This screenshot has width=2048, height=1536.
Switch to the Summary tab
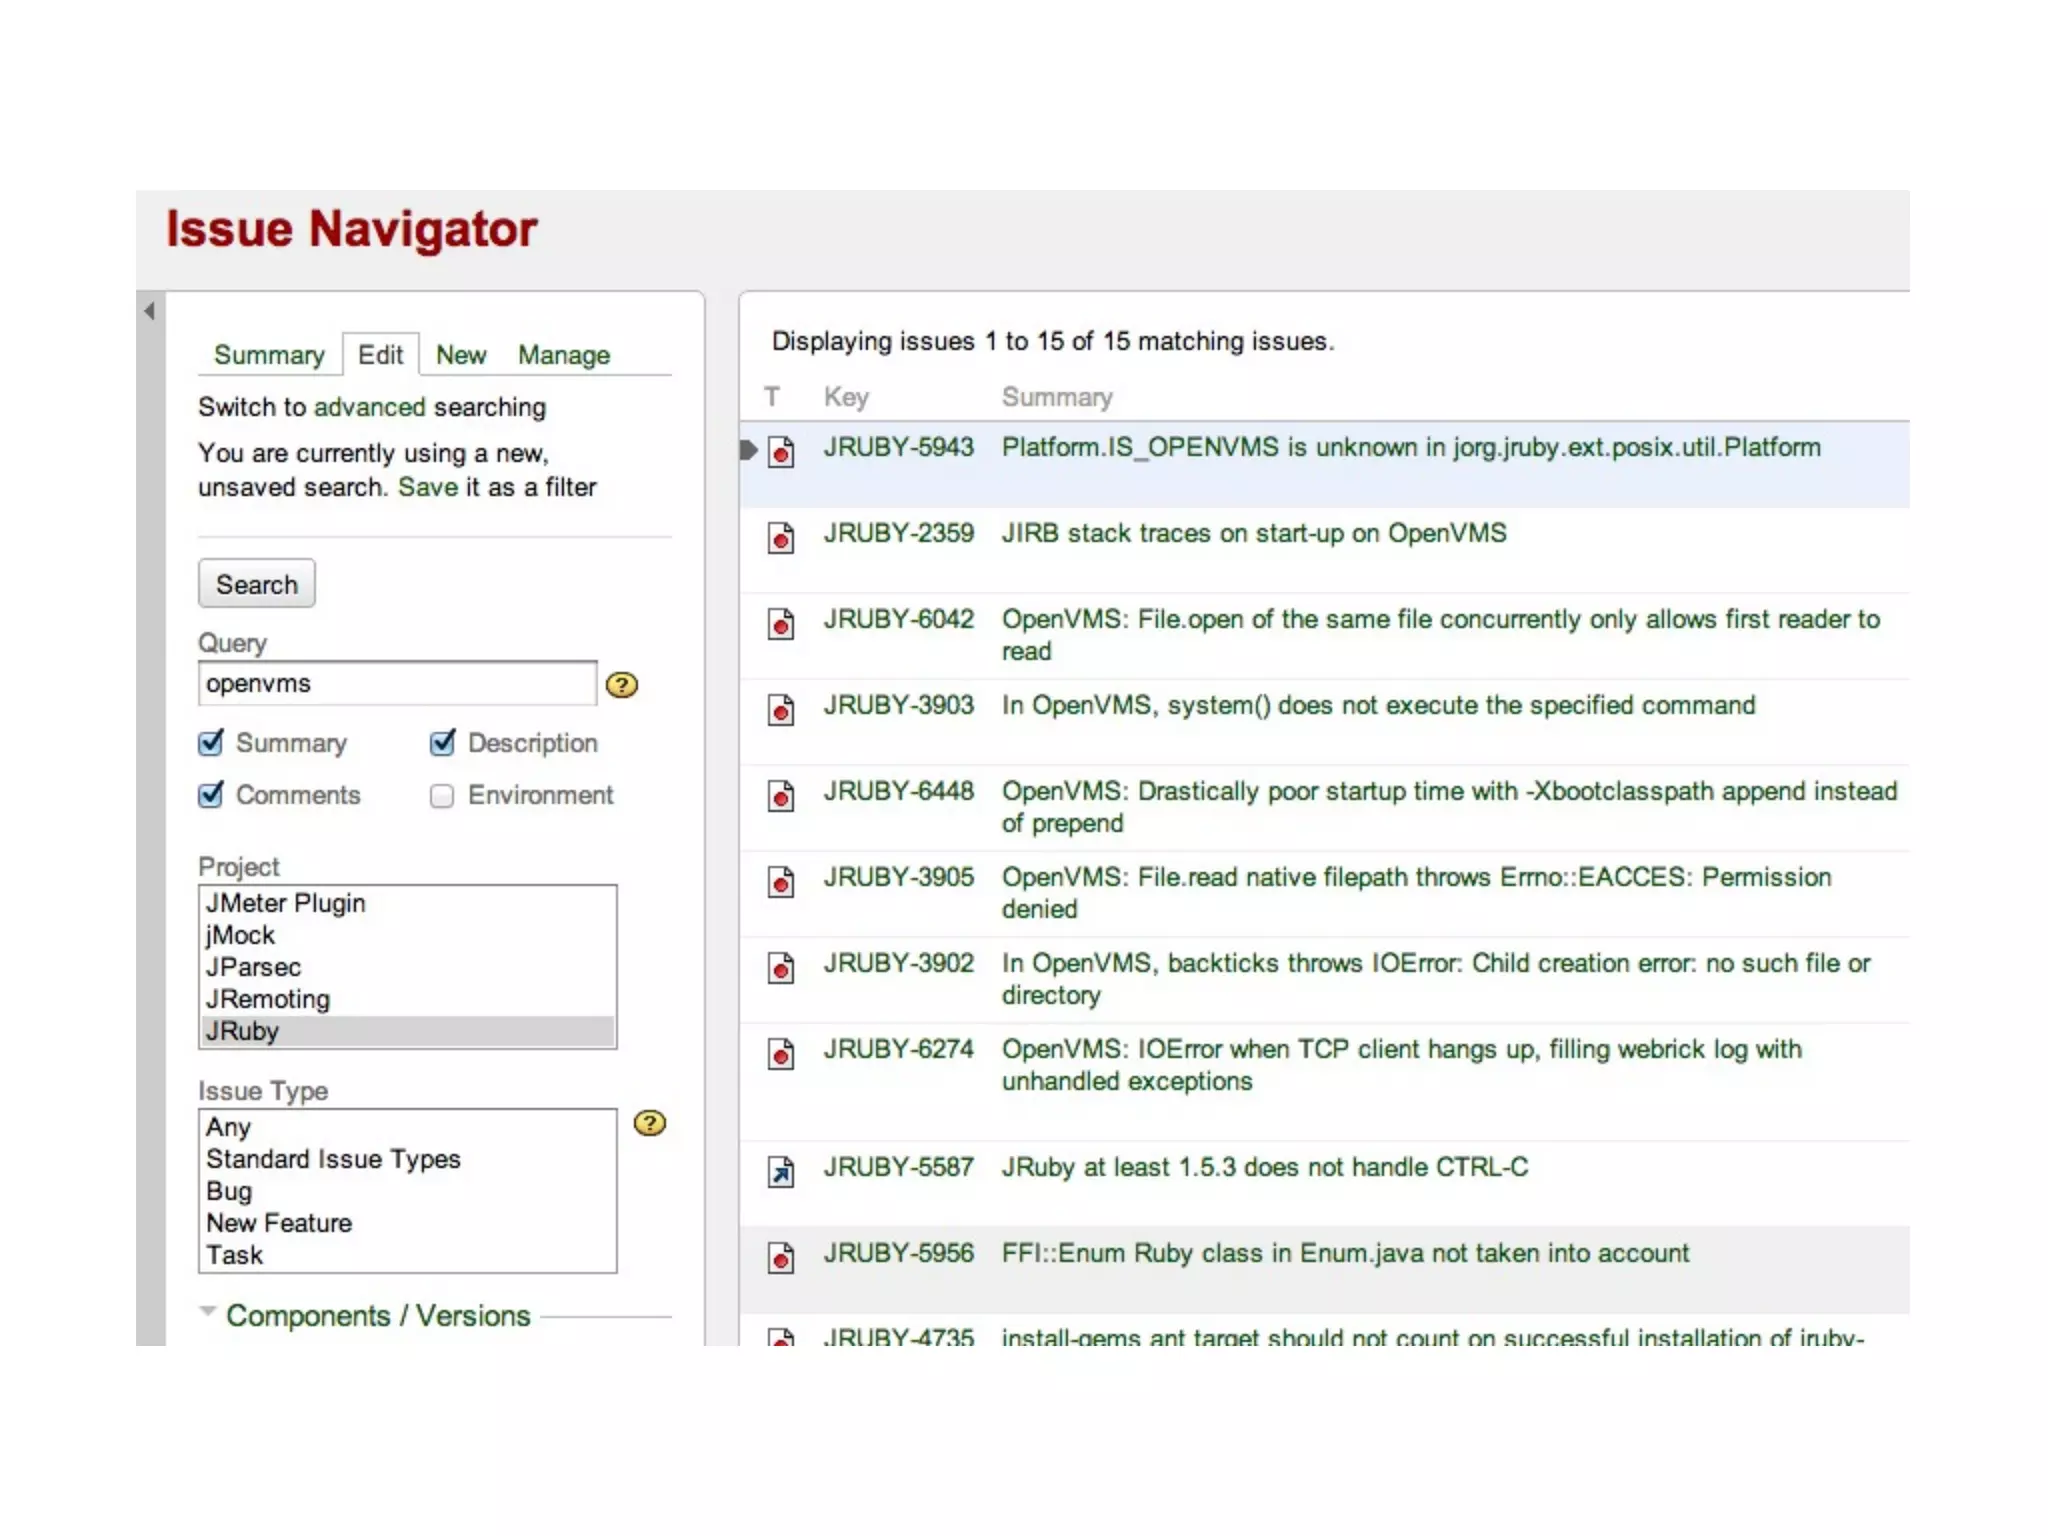[269, 355]
